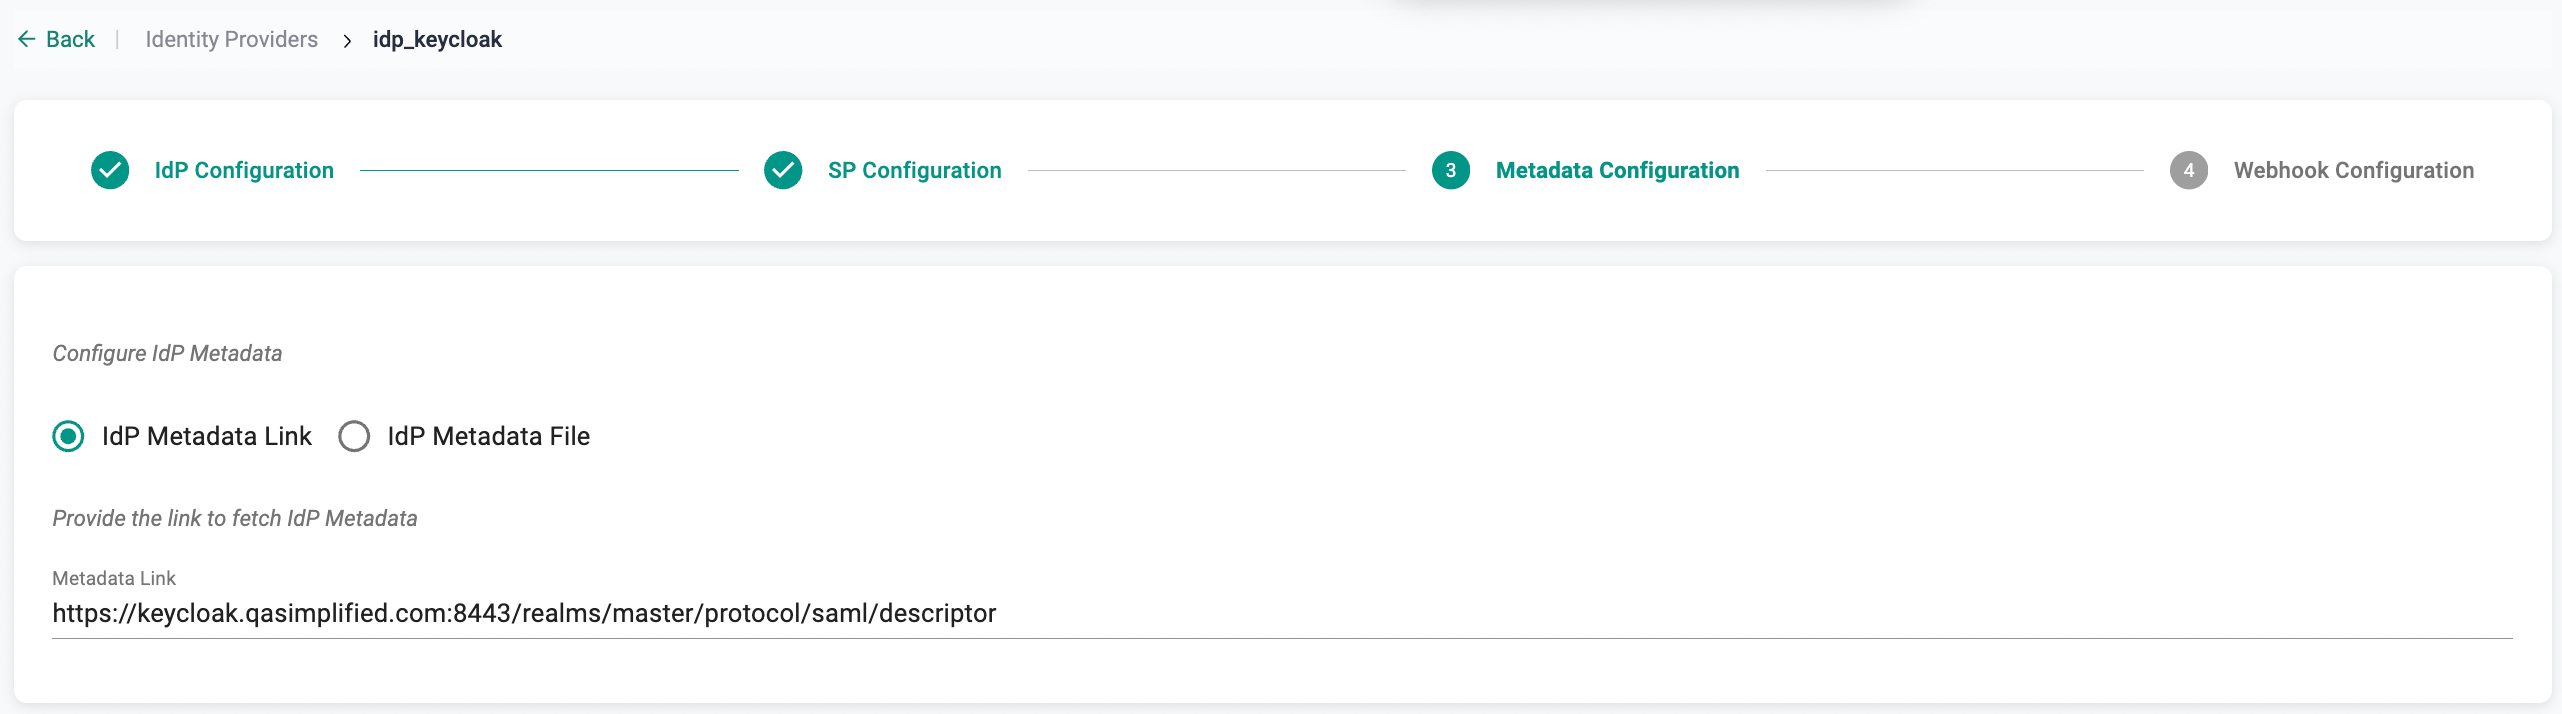Focus the Metadata Link URL input field
Screen dimensions: 2562x714
click(x=1280, y=613)
